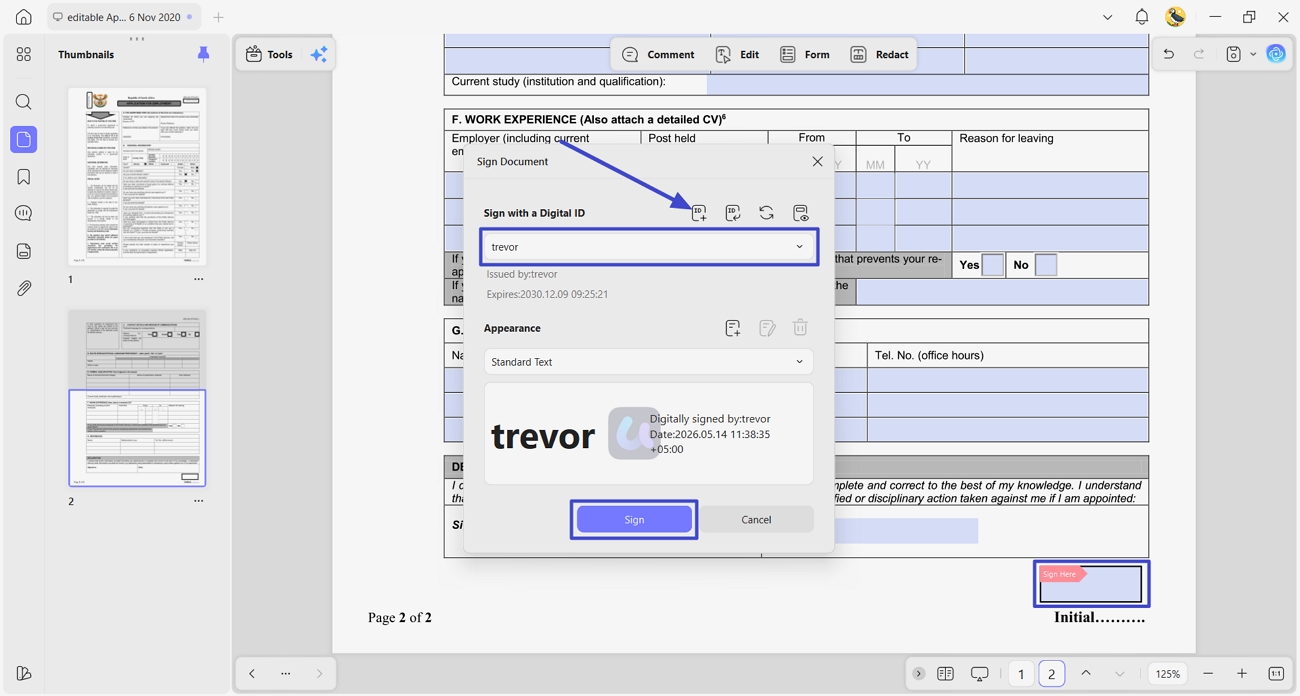This screenshot has width=1300, height=696.
Task: Click the Save icon
Action: (x=1234, y=54)
